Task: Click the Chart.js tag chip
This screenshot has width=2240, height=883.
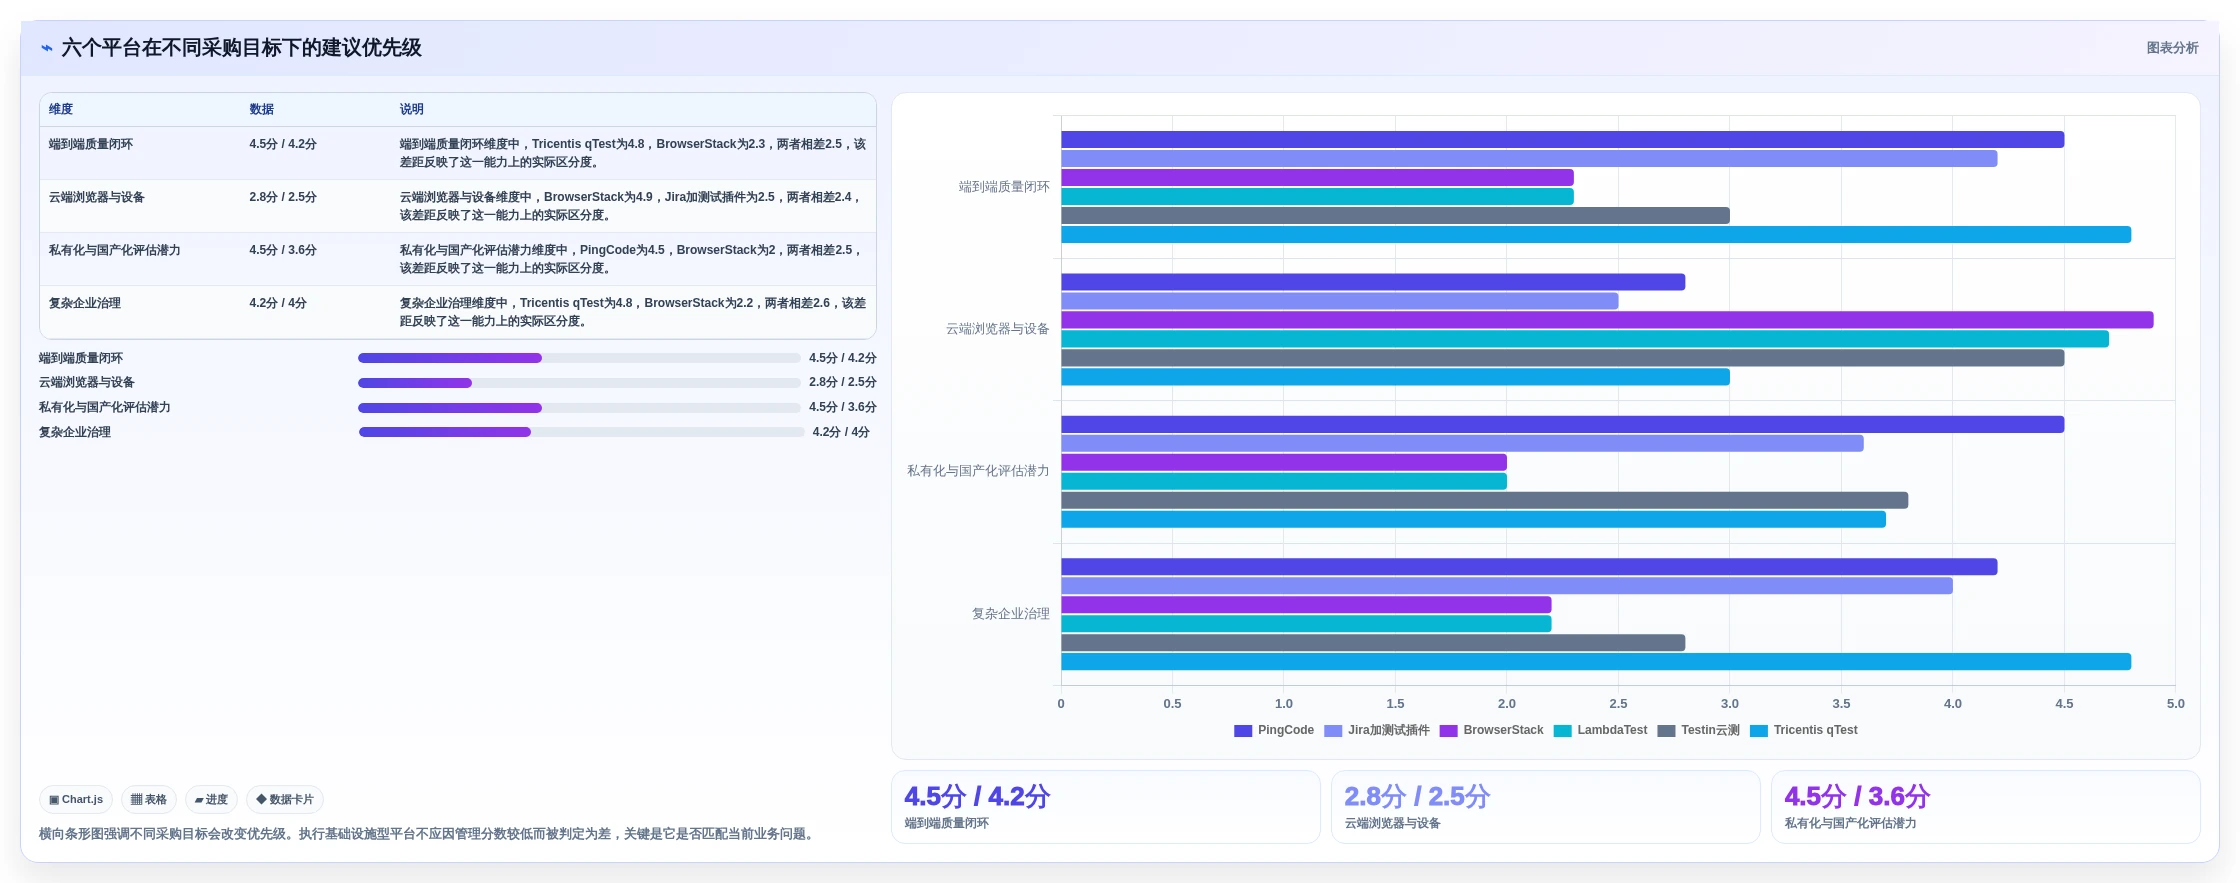Action: tap(76, 800)
